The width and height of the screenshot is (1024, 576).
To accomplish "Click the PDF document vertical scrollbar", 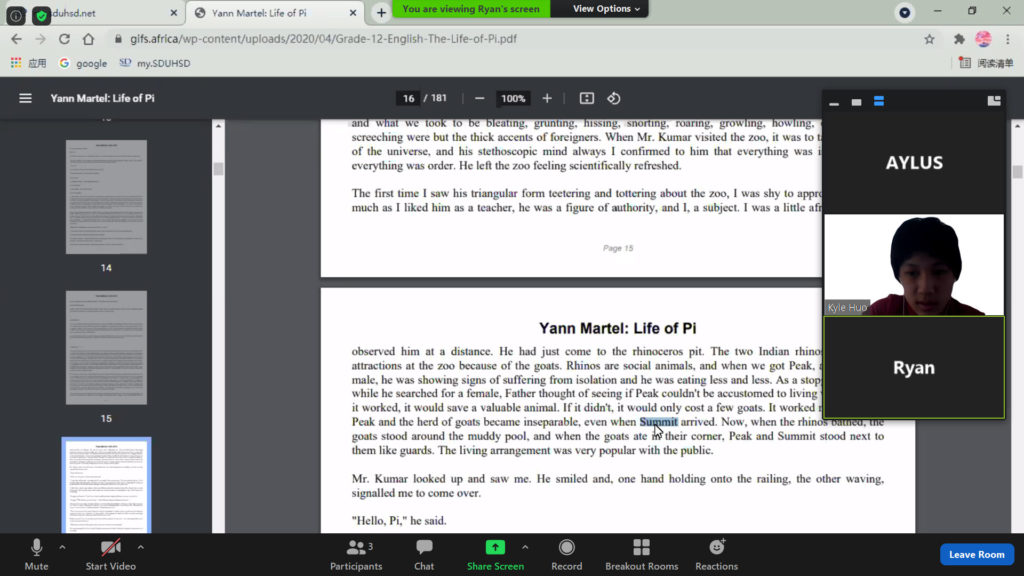I will point(1017,171).
